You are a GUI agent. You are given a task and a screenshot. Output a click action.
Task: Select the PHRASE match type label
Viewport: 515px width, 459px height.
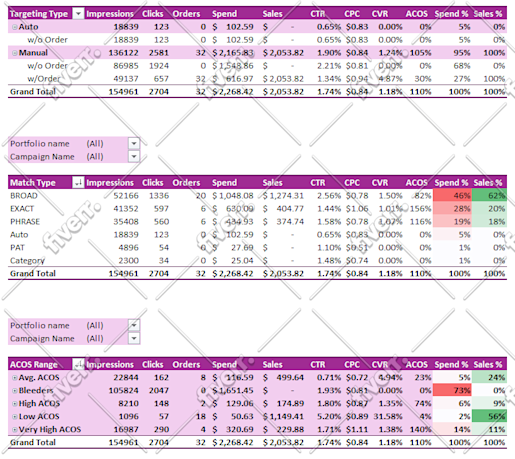tap(25, 222)
